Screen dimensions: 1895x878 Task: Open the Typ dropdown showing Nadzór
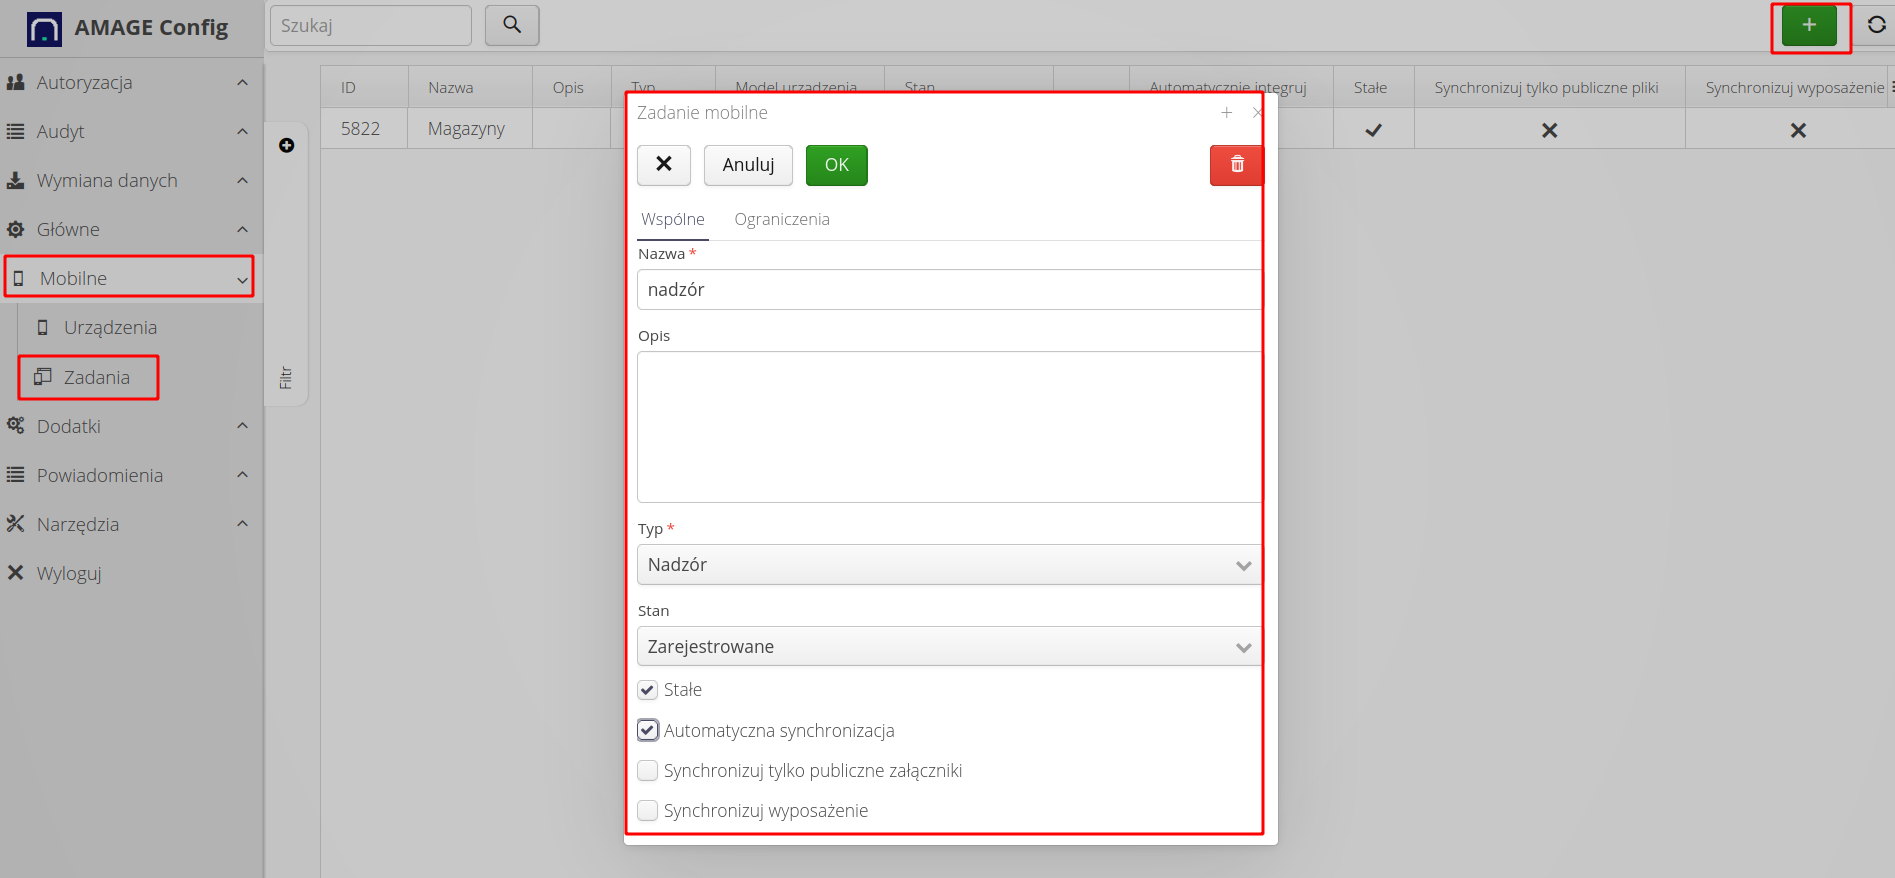point(948,565)
